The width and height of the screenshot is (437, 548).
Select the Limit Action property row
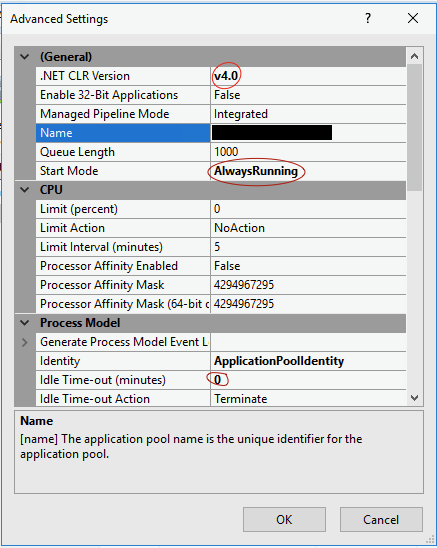(x=221, y=228)
